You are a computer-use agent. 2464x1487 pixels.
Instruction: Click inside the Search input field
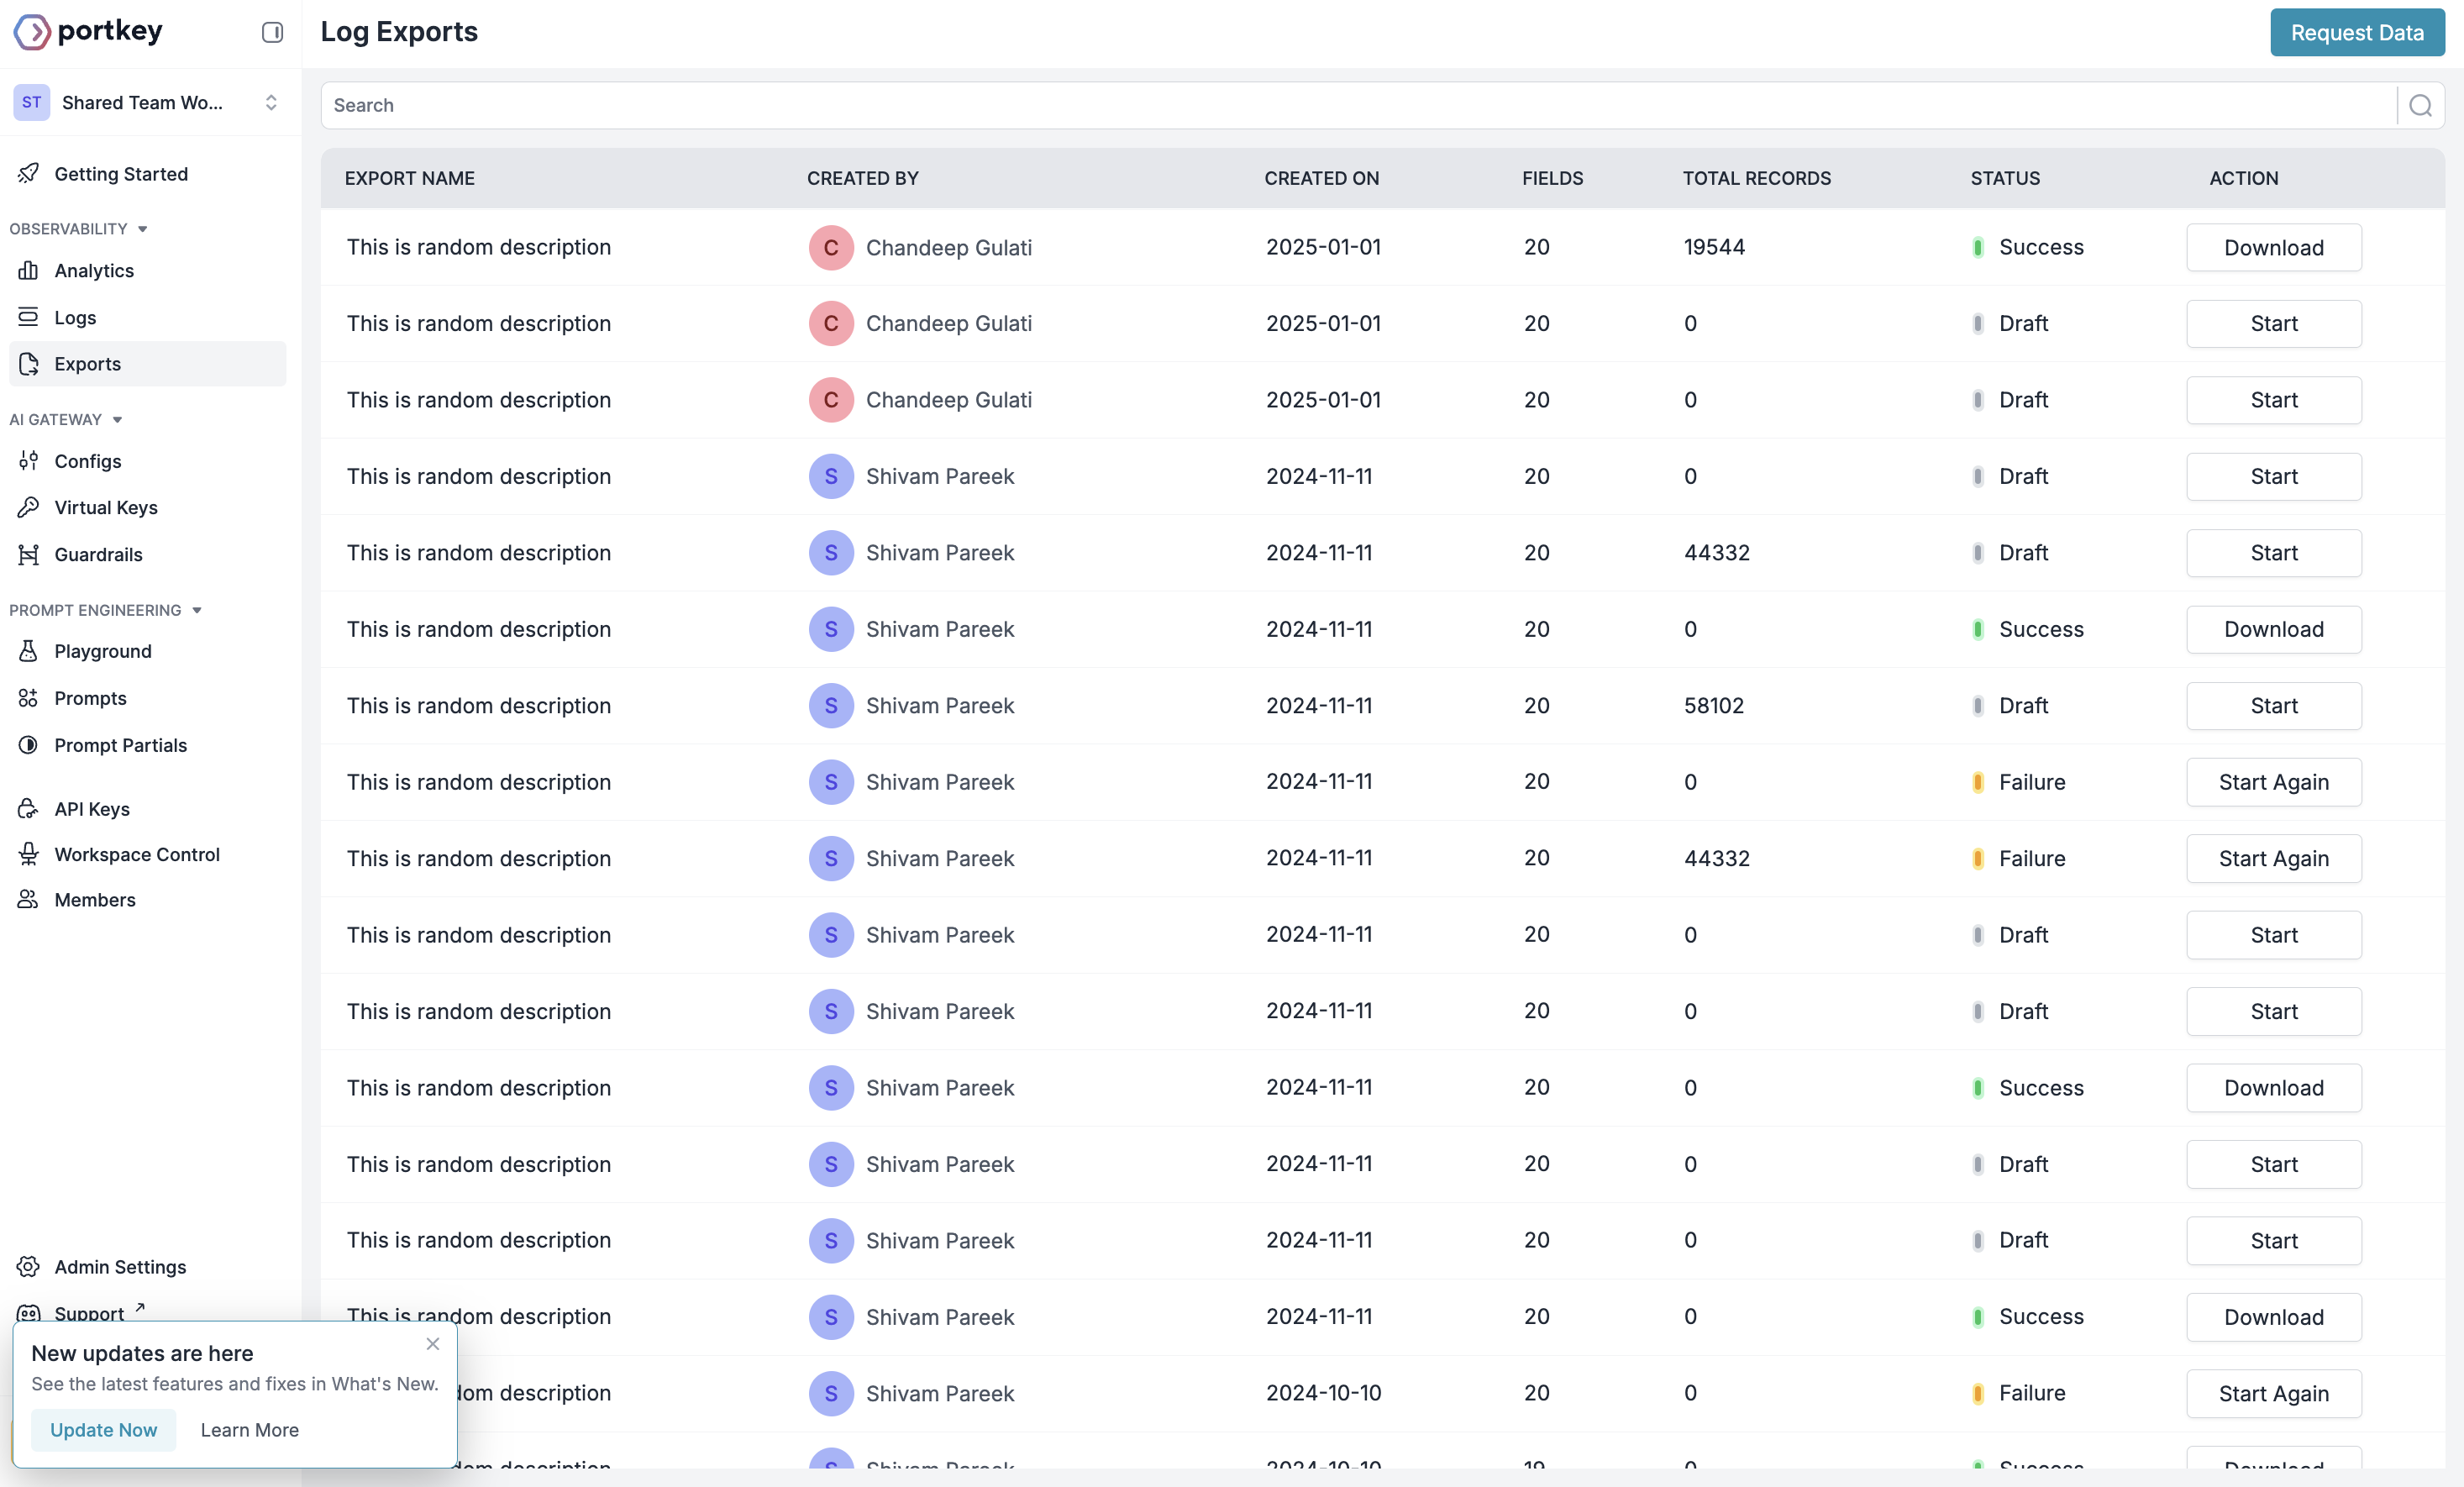[1000, 105]
